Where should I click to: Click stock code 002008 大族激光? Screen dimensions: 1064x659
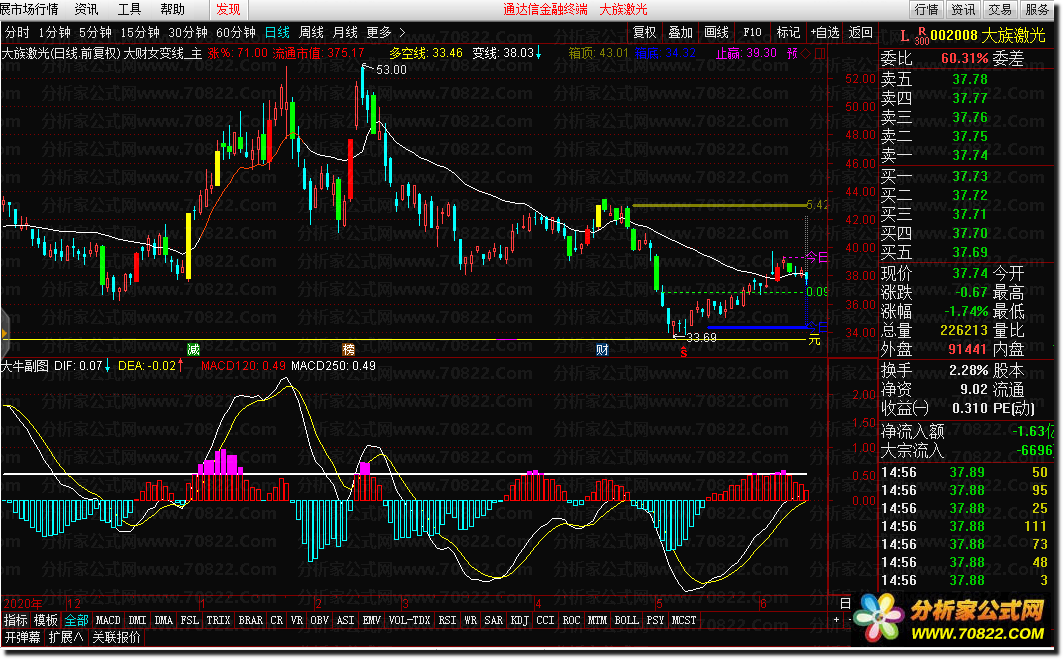tap(988, 35)
